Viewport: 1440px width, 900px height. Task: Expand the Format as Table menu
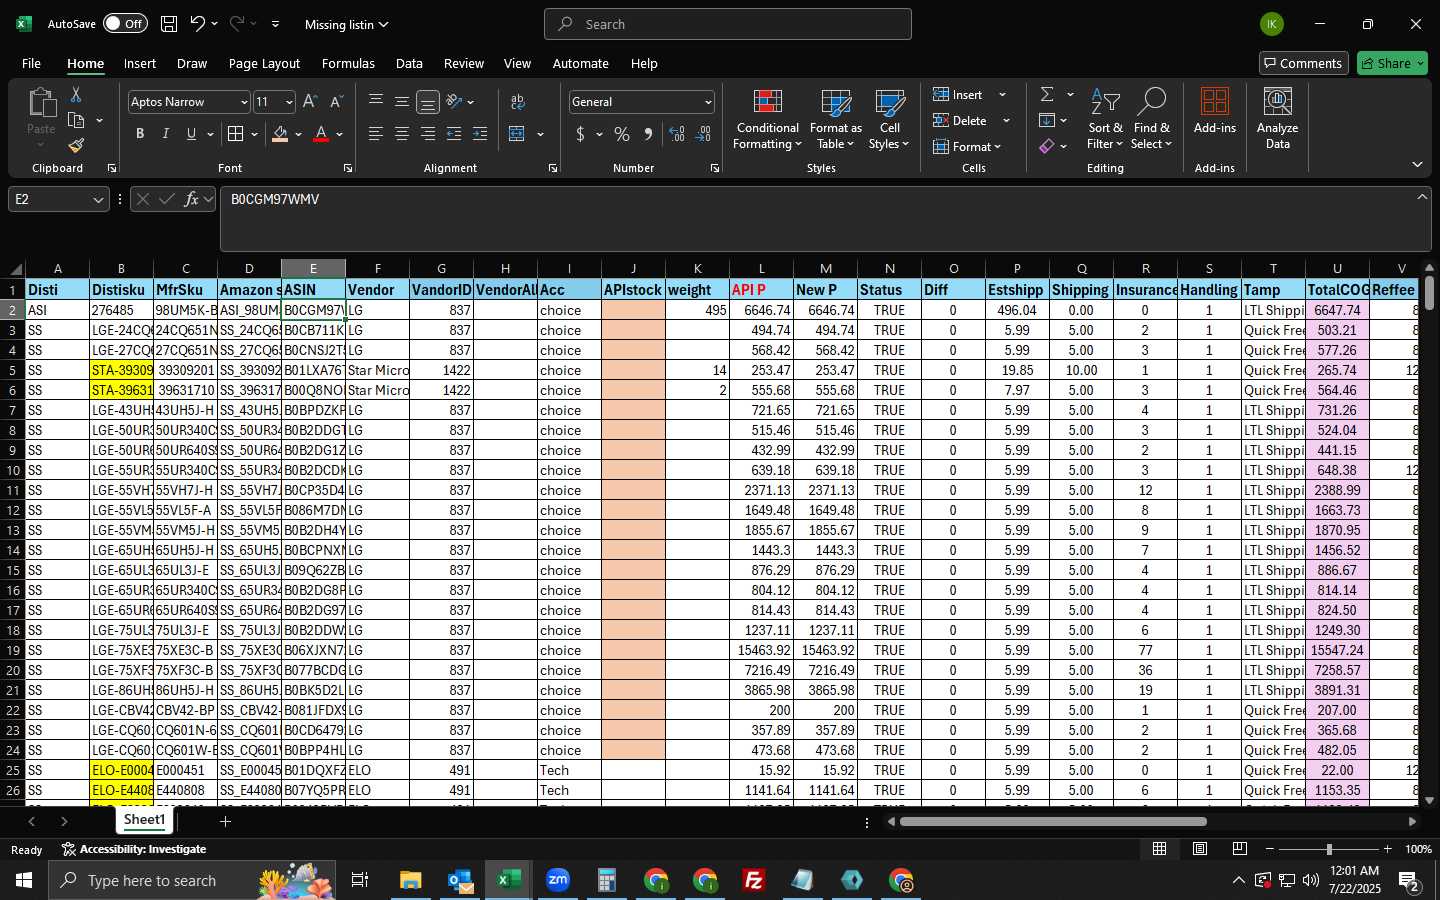tap(835, 118)
